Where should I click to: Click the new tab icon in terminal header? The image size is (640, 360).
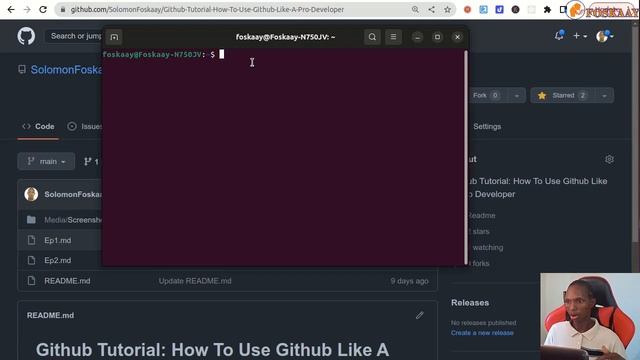(x=114, y=37)
